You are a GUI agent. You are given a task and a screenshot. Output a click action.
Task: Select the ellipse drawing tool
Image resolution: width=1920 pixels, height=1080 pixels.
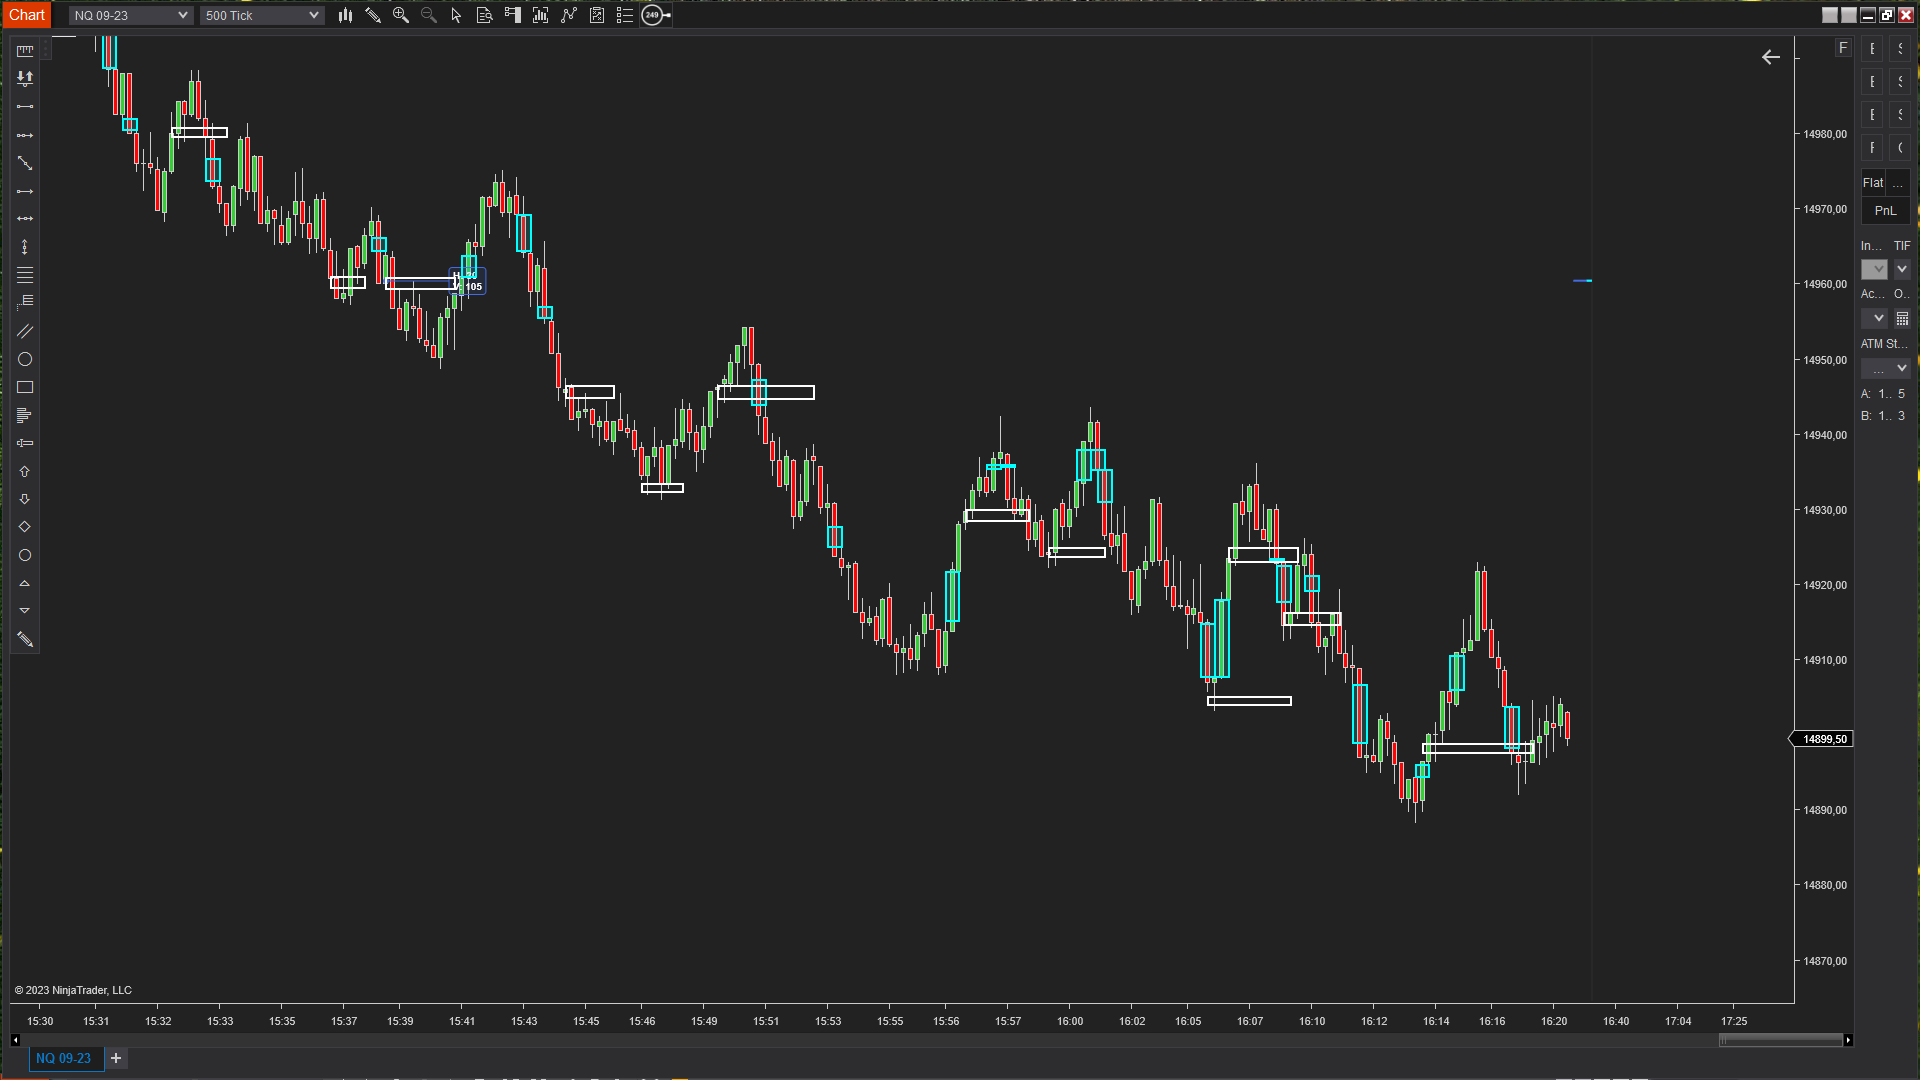click(25, 359)
